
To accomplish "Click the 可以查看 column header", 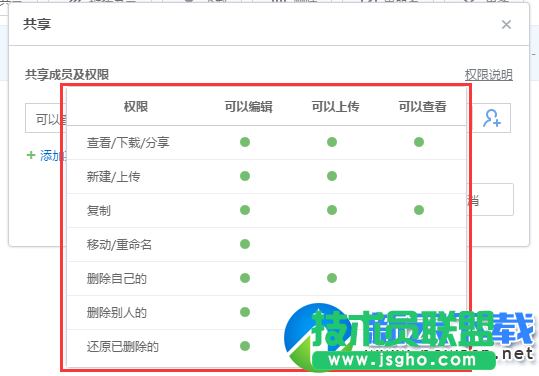I will [x=422, y=107].
